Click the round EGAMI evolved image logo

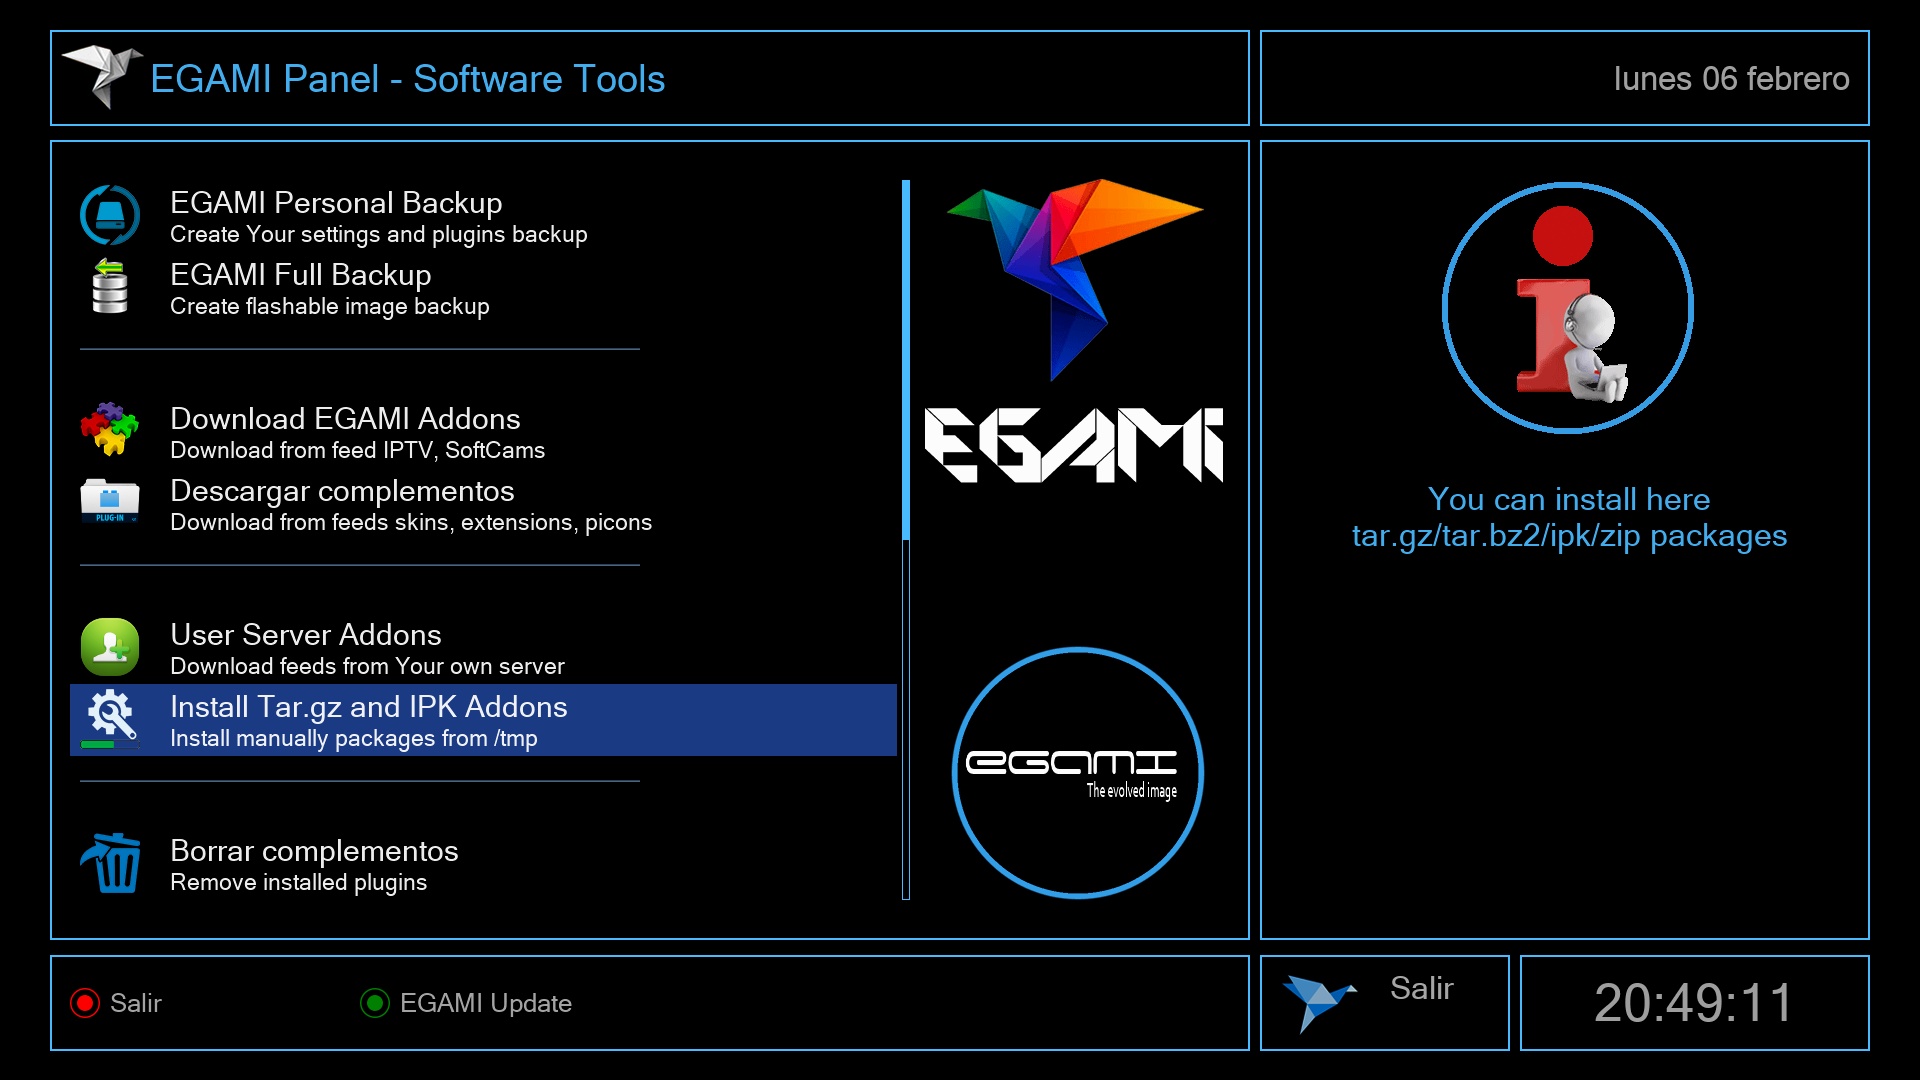[x=1077, y=773]
